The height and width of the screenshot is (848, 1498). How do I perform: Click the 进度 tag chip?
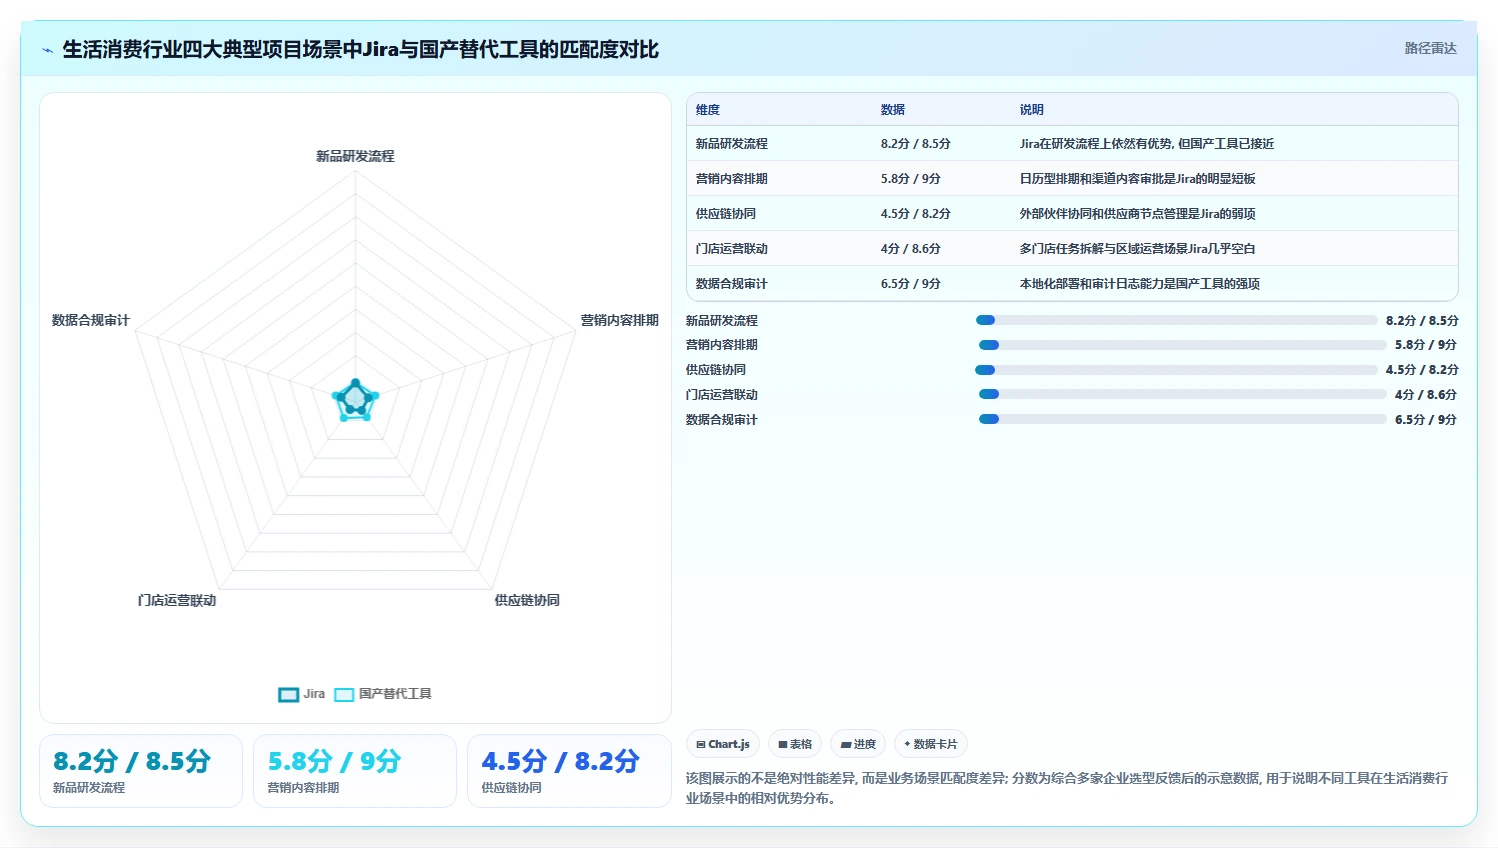[858, 744]
